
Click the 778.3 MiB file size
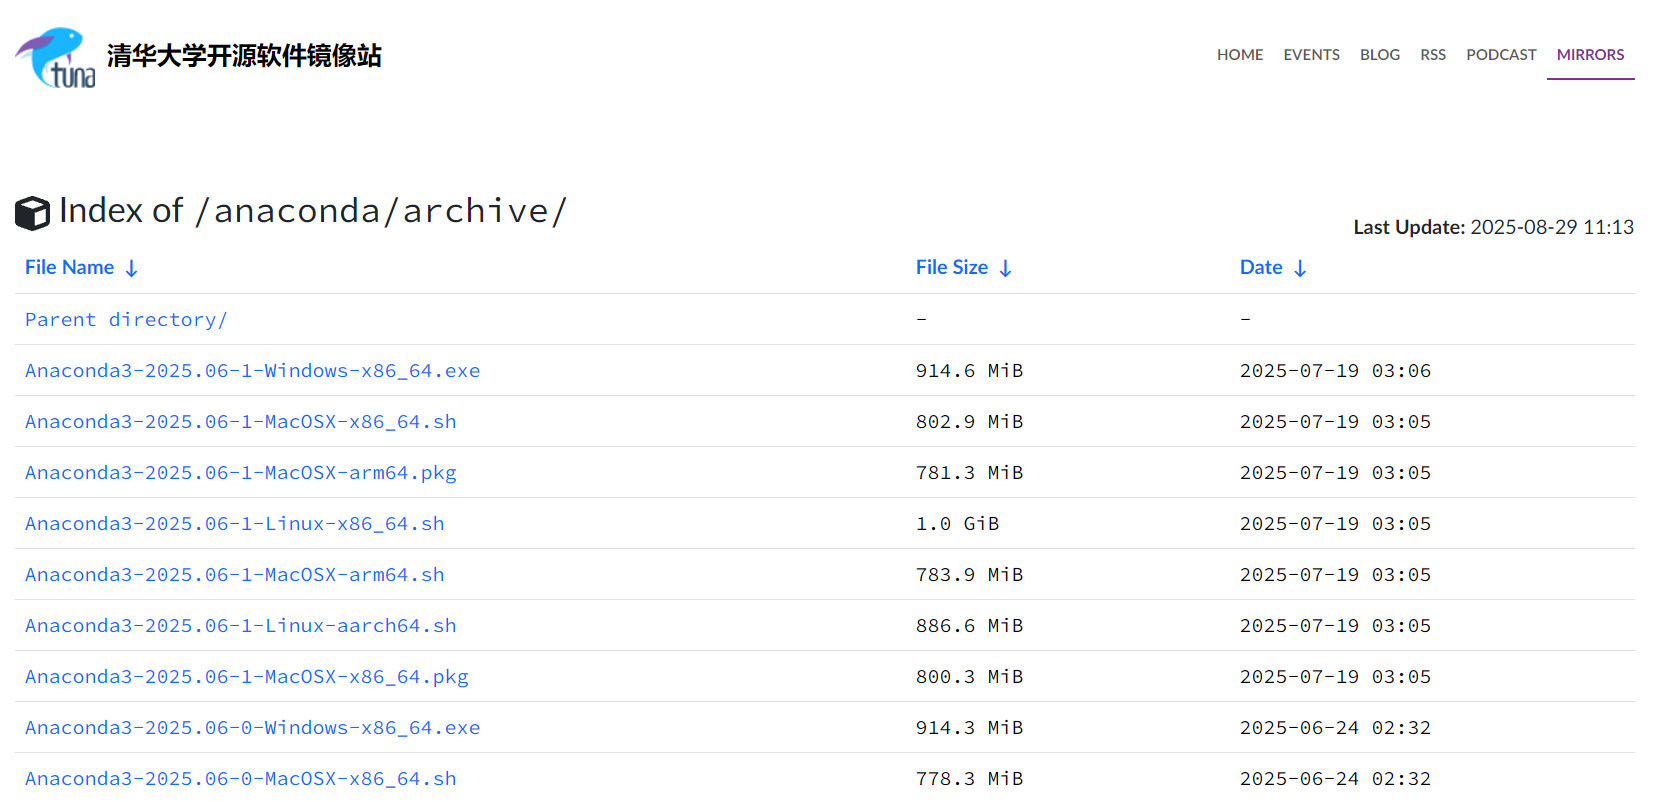tap(969, 778)
